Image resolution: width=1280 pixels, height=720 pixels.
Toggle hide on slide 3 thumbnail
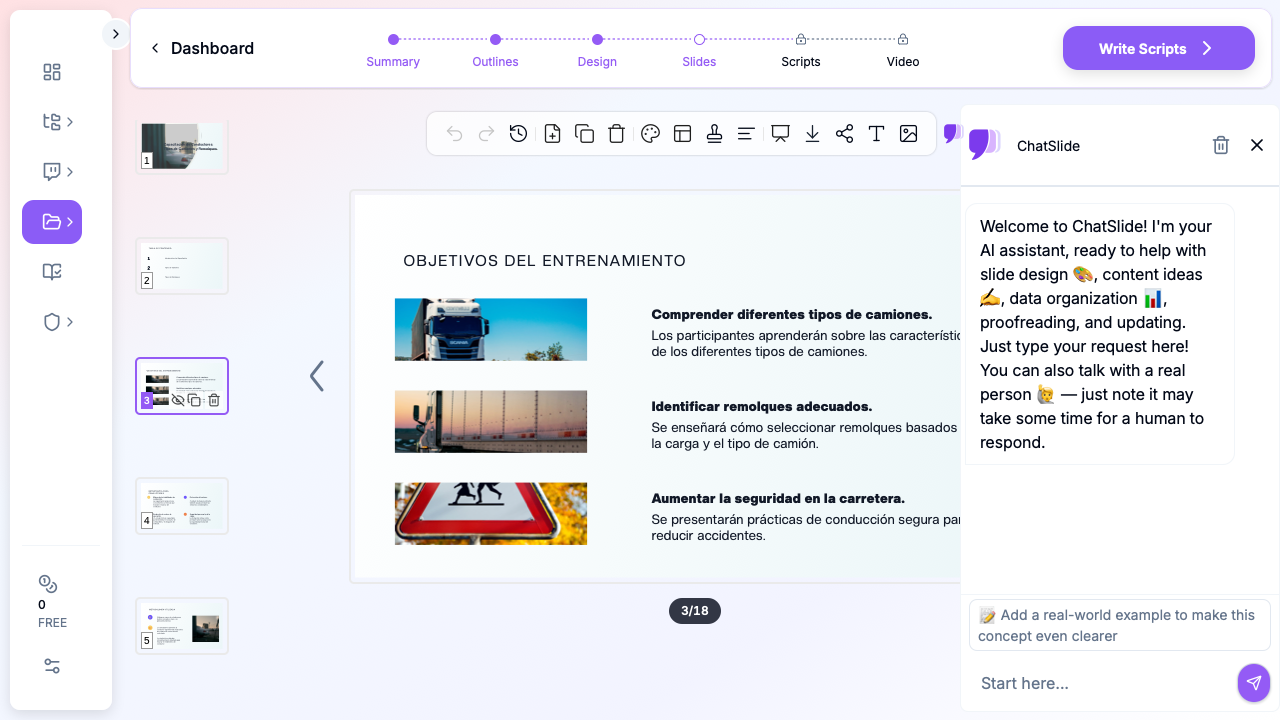pyautogui.click(x=178, y=400)
